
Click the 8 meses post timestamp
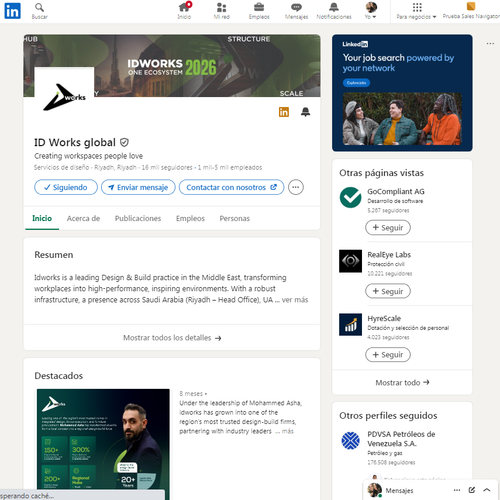pos(191,394)
